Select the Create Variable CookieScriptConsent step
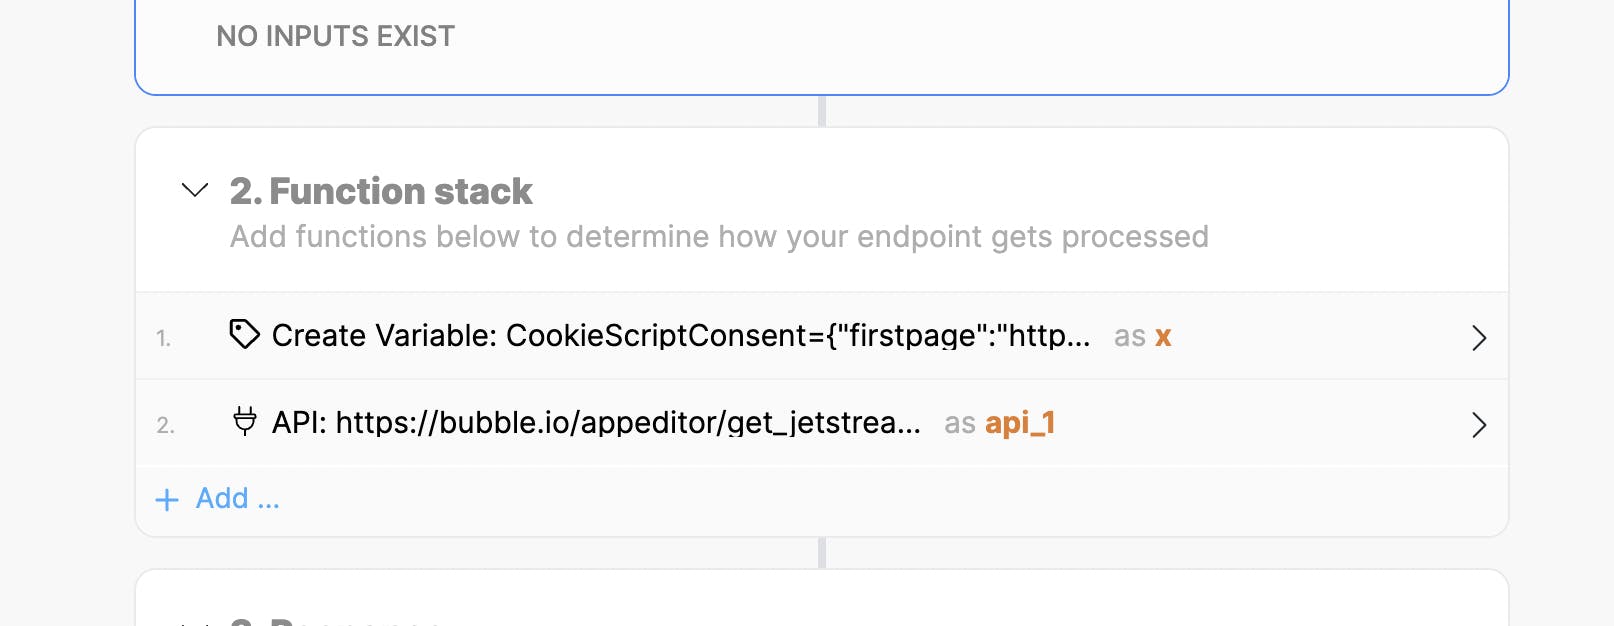The height and width of the screenshot is (626, 1614). (680, 336)
